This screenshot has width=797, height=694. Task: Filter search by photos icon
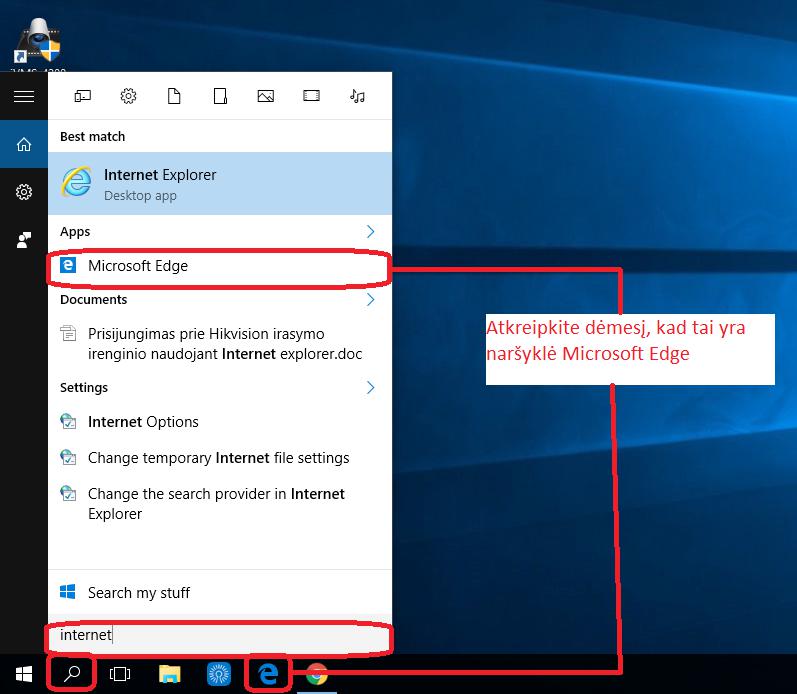pyautogui.click(x=266, y=96)
